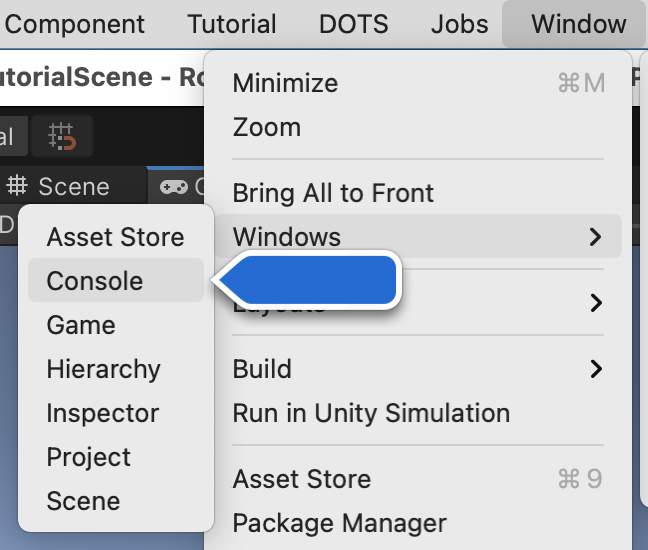Click the blue callout annotation
This screenshot has height=550, width=648.
[x=308, y=280]
